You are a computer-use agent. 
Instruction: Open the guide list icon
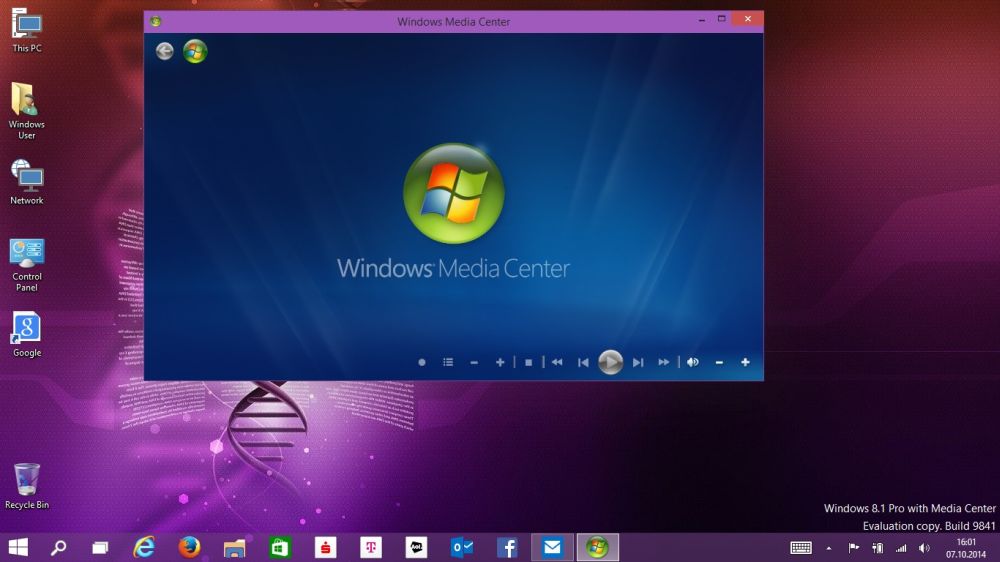448,362
